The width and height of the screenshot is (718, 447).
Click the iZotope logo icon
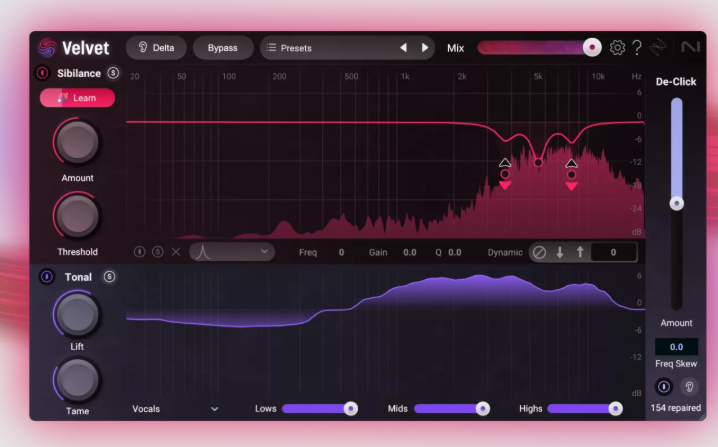658,47
